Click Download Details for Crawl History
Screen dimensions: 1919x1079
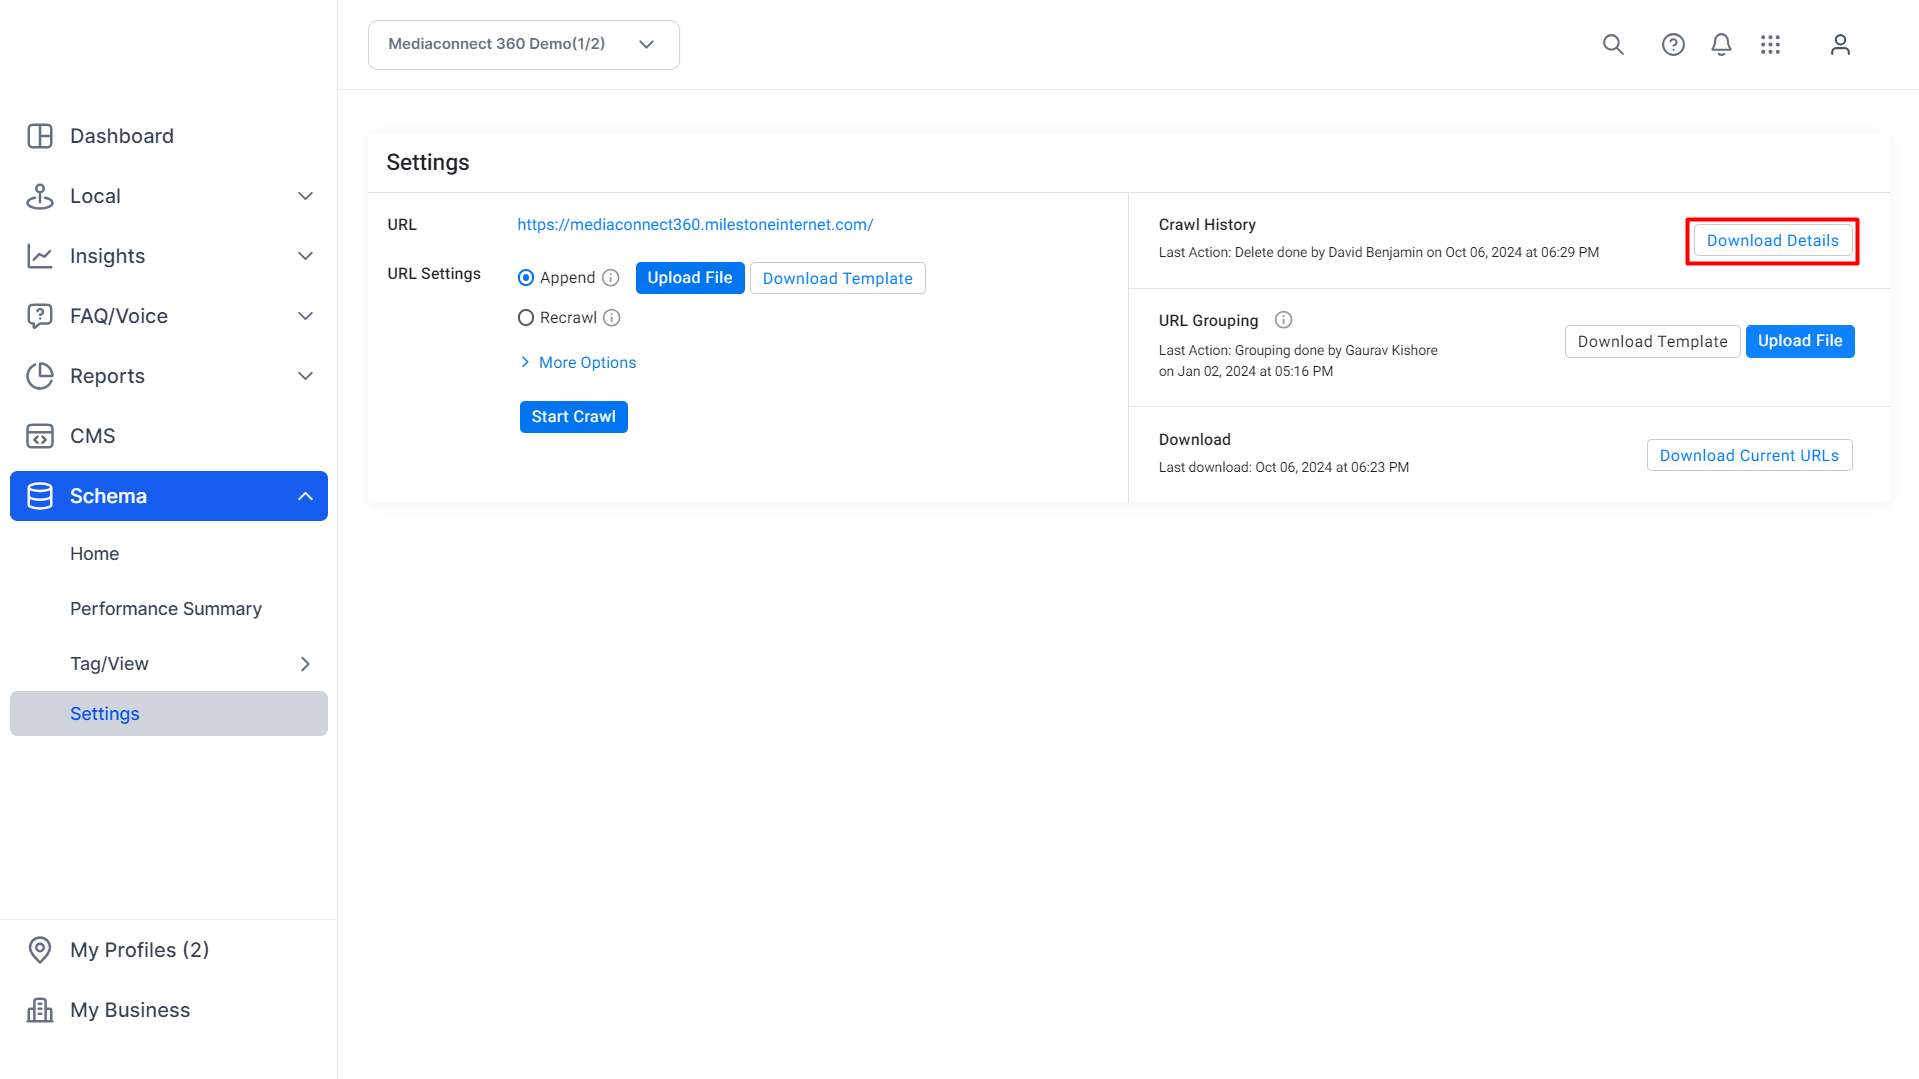tap(1773, 241)
